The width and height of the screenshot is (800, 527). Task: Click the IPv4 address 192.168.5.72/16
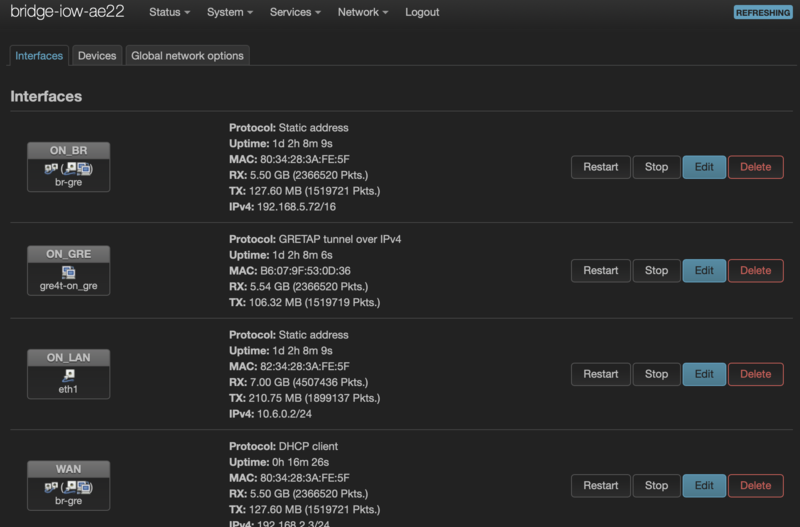[x=296, y=207]
